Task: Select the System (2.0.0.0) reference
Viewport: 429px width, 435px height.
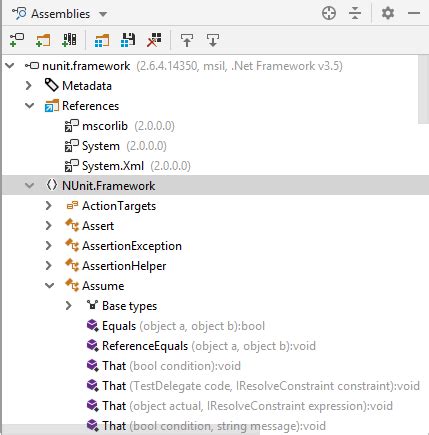Action: (124, 146)
